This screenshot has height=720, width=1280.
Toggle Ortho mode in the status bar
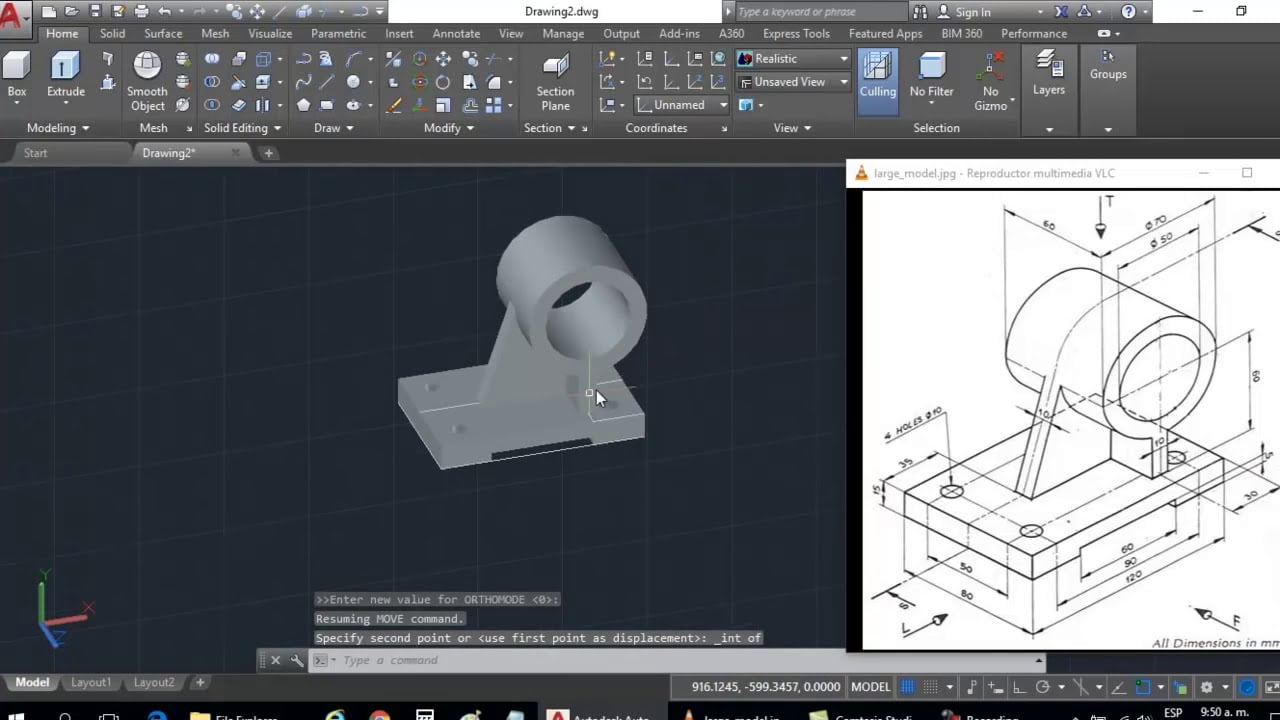tap(1018, 686)
